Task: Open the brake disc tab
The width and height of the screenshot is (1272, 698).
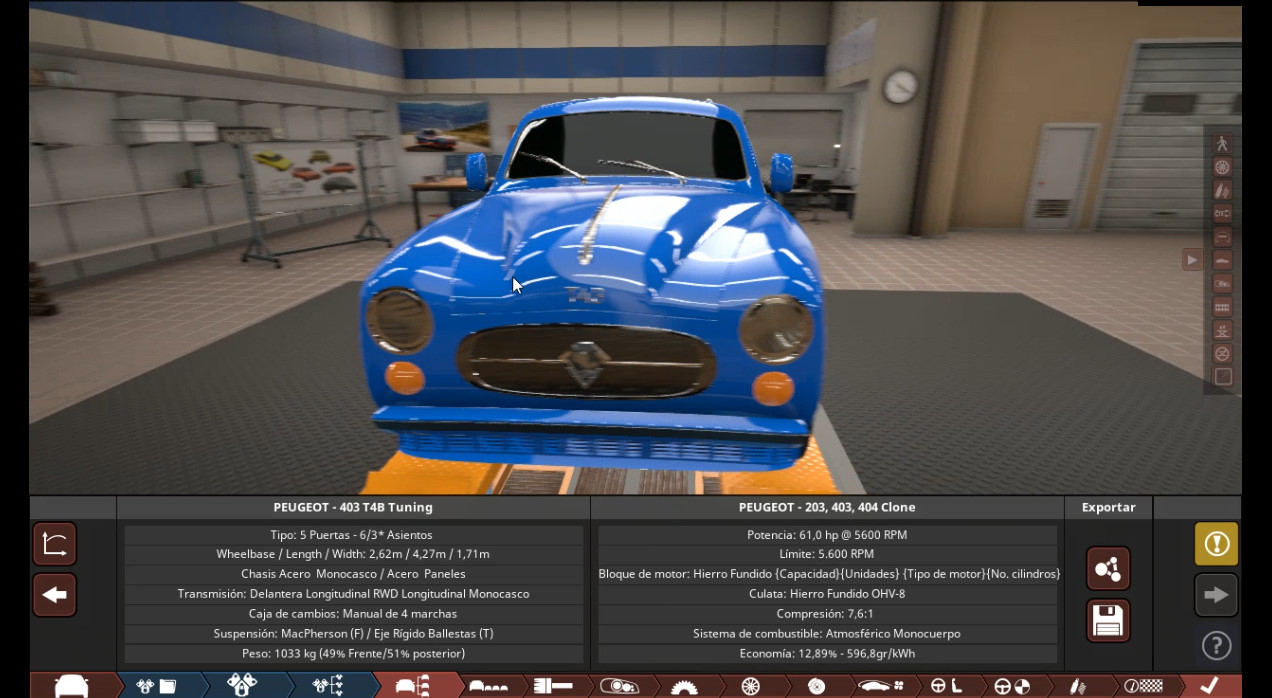Action: pos(816,686)
